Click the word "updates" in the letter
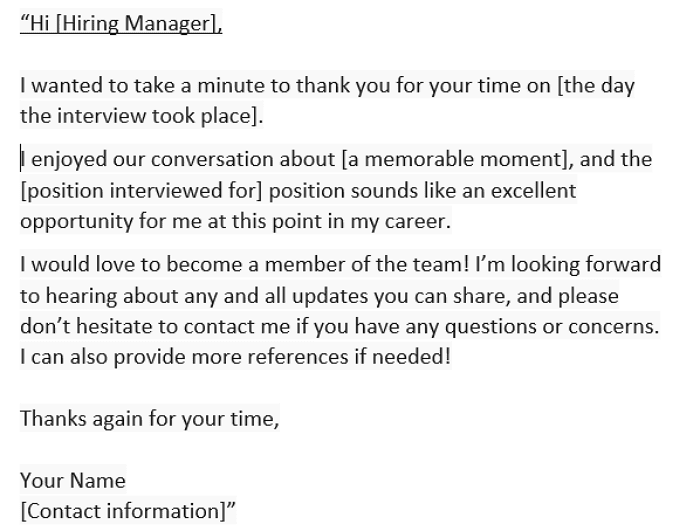The height and width of the screenshot is (531, 700). click(330, 296)
